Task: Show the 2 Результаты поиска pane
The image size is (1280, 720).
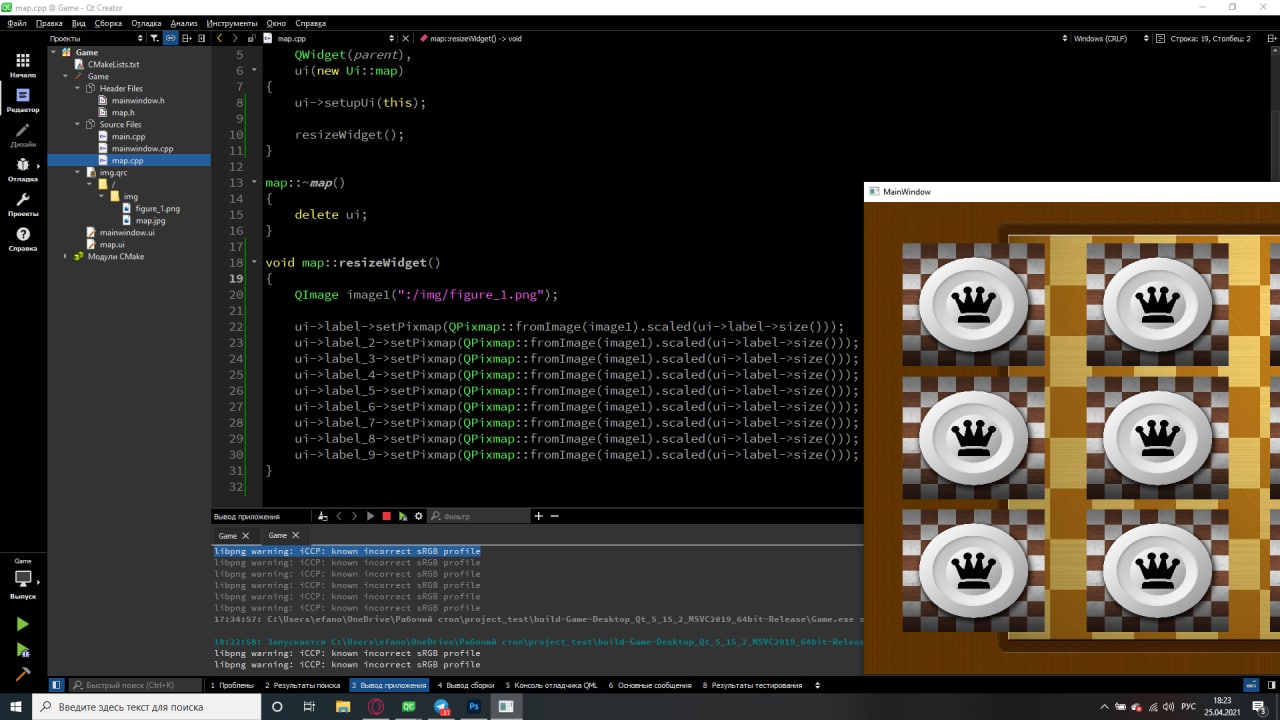Action: click(302, 685)
